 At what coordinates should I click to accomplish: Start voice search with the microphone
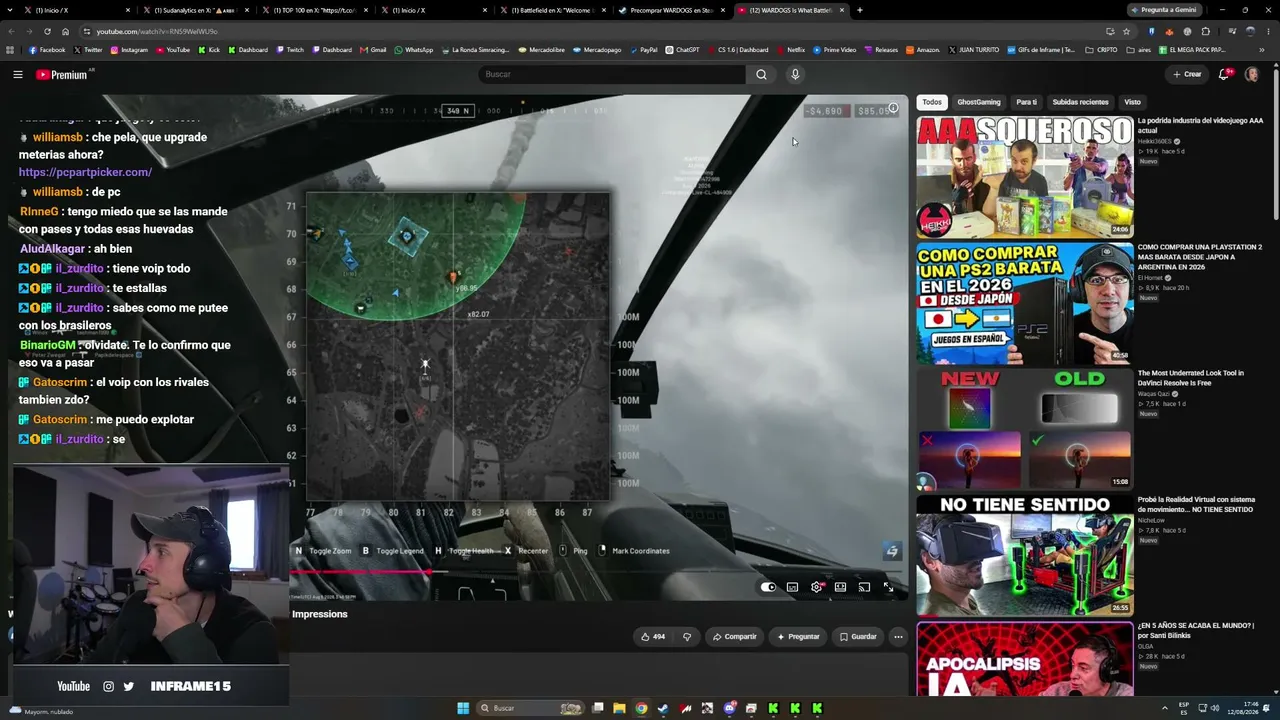tap(795, 74)
